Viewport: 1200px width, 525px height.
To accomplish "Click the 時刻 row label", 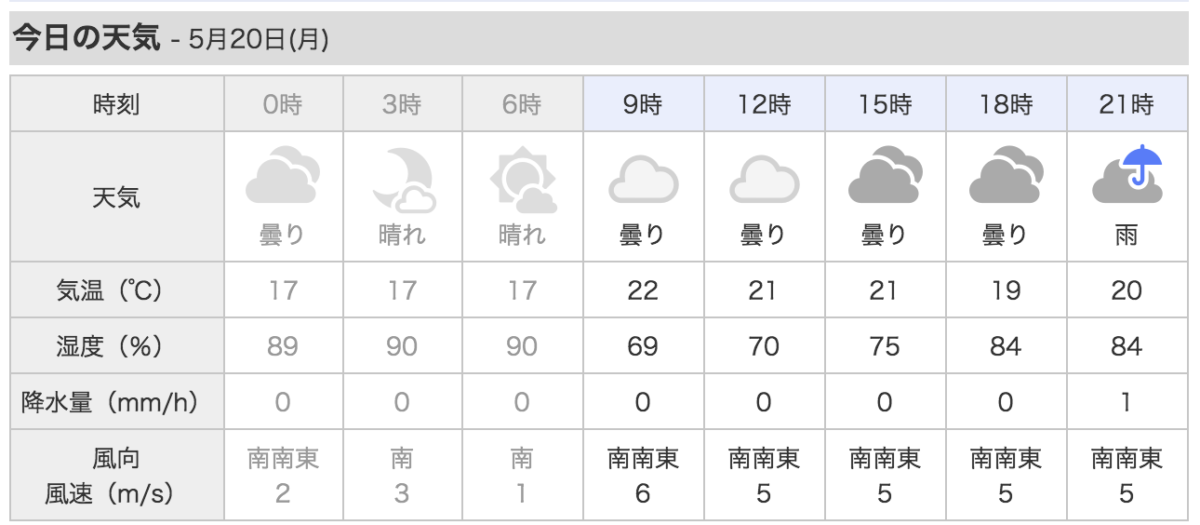I will (117, 104).
